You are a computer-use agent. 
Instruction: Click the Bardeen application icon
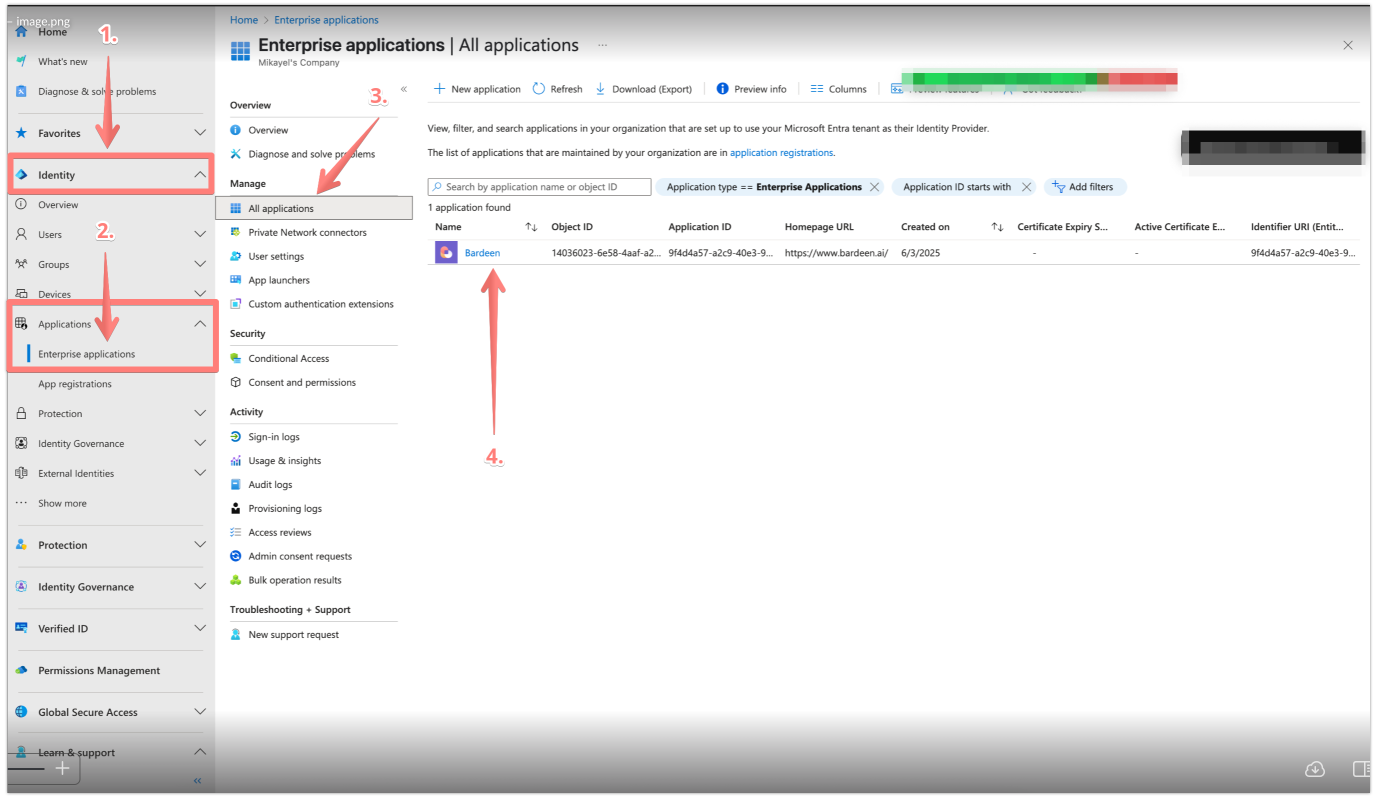(446, 253)
